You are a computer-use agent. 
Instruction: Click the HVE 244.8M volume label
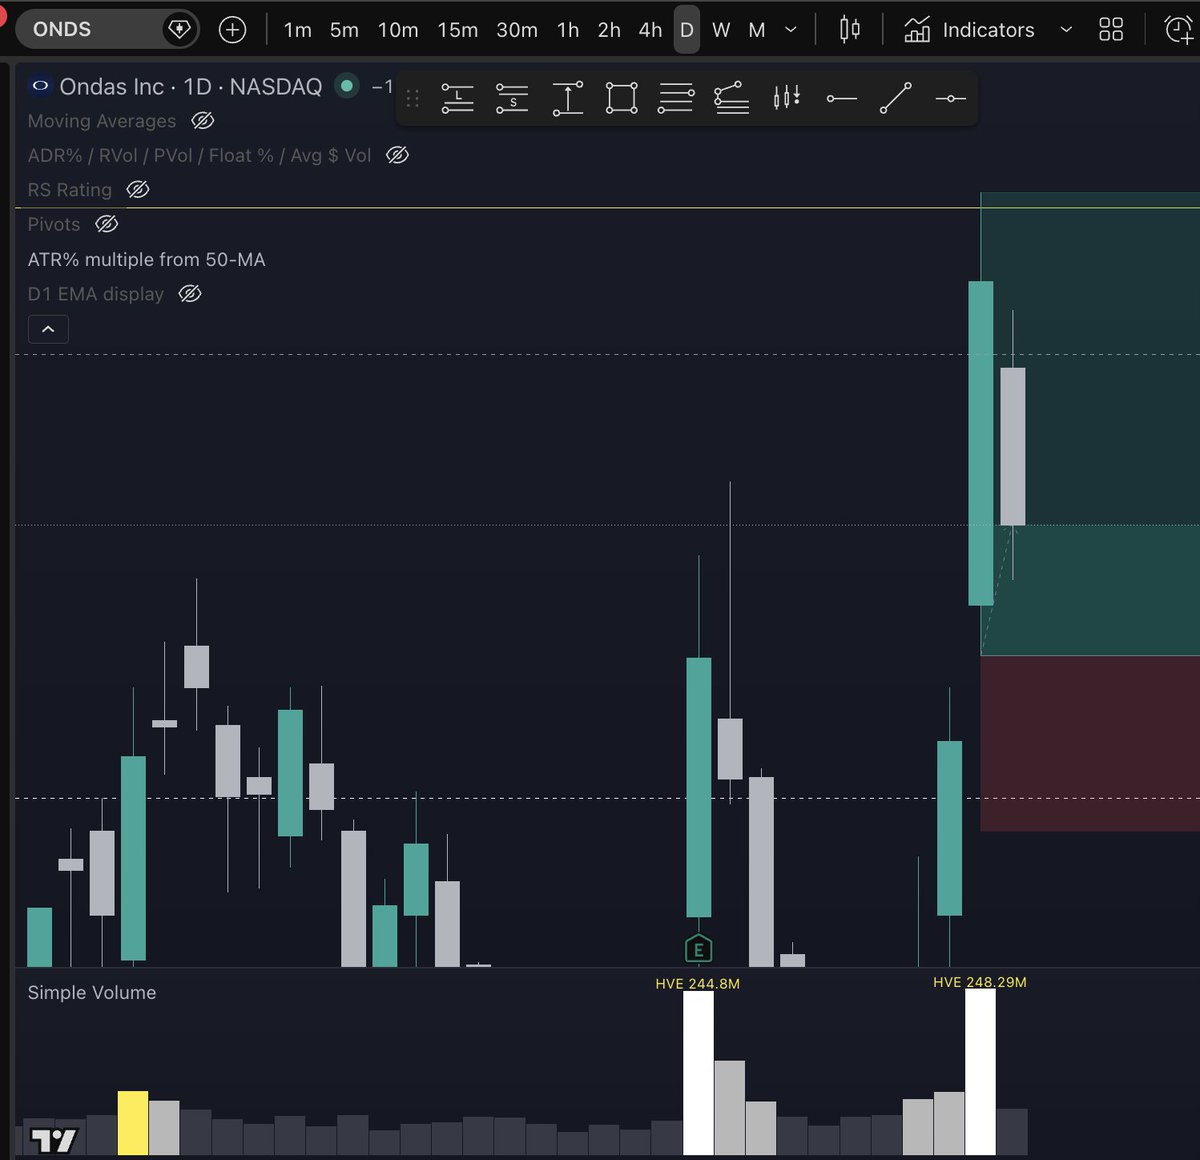698,984
